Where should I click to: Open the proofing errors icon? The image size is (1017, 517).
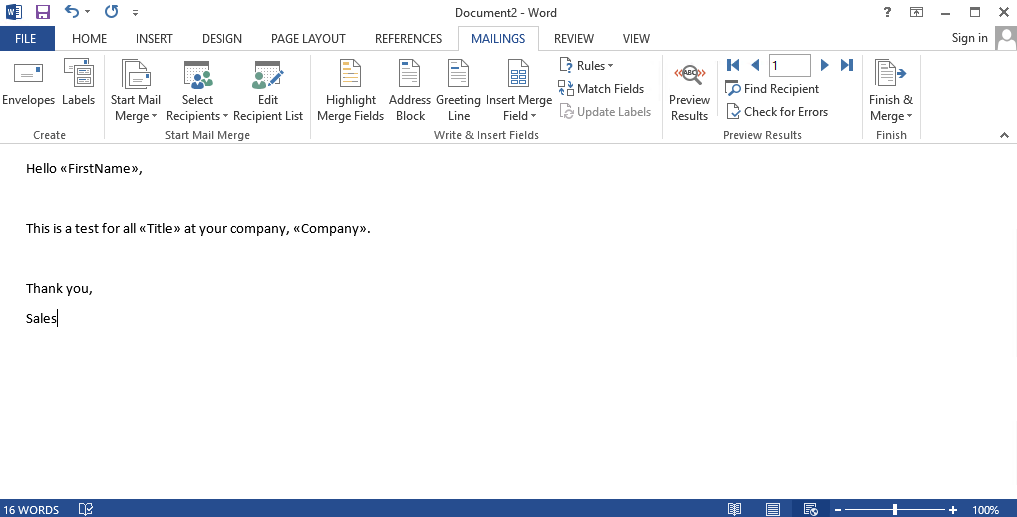86,509
